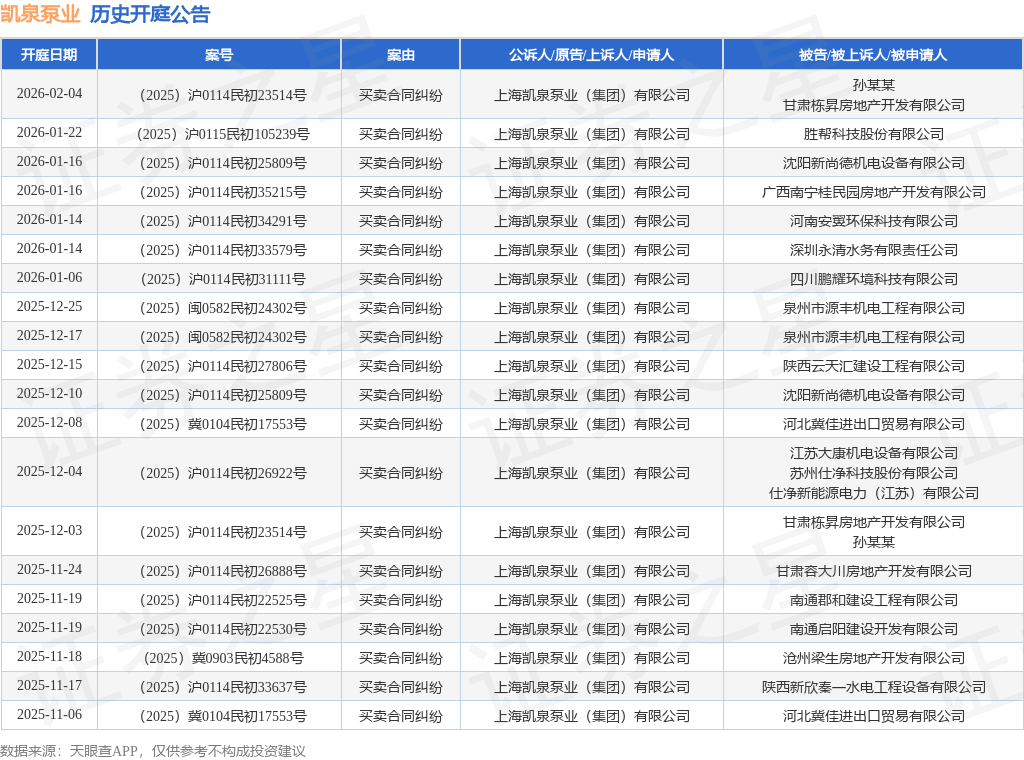Click the date cell 2025-12-25

pyautogui.click(x=50, y=306)
